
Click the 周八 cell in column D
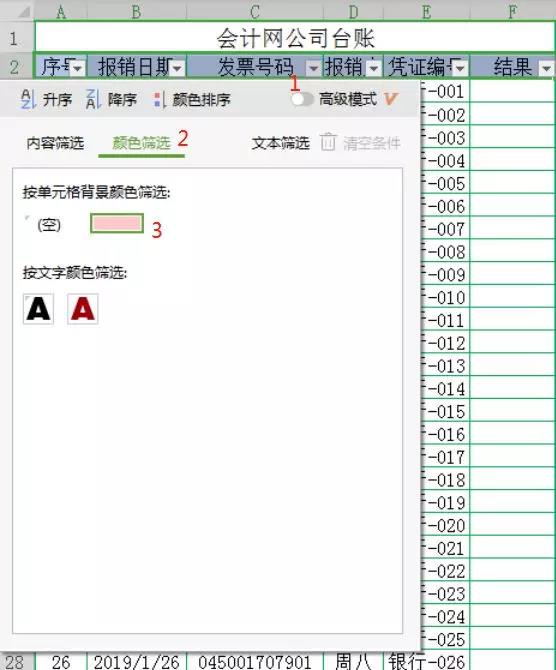pos(353,661)
